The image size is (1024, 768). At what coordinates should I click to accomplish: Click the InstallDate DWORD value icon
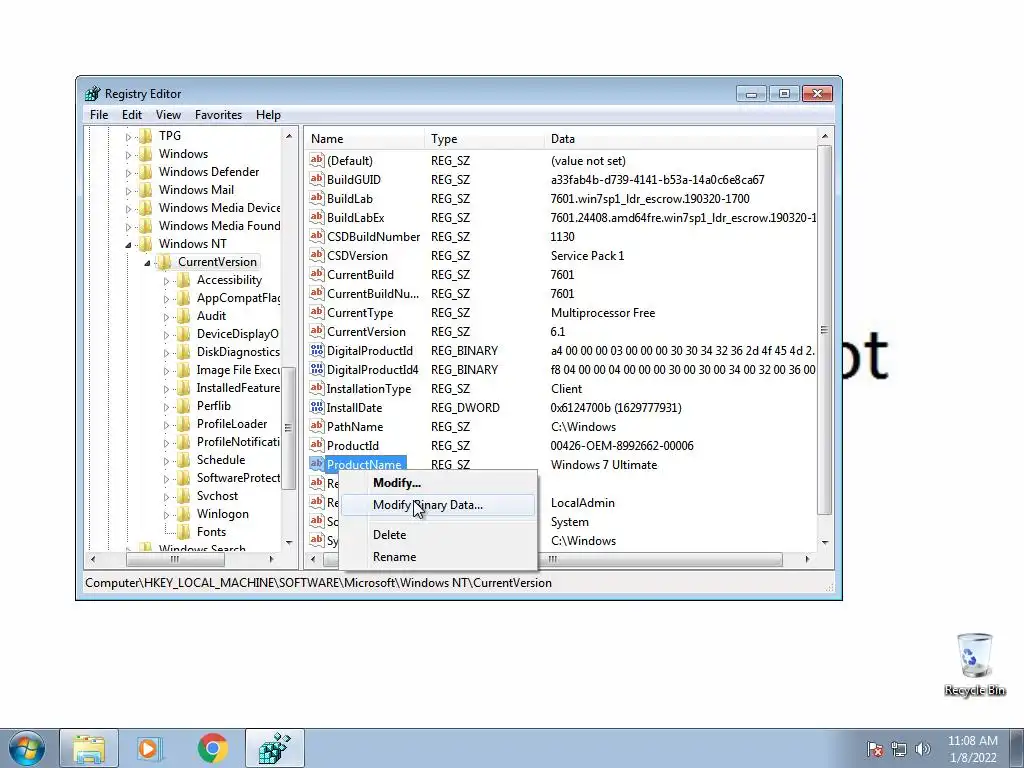(x=317, y=407)
